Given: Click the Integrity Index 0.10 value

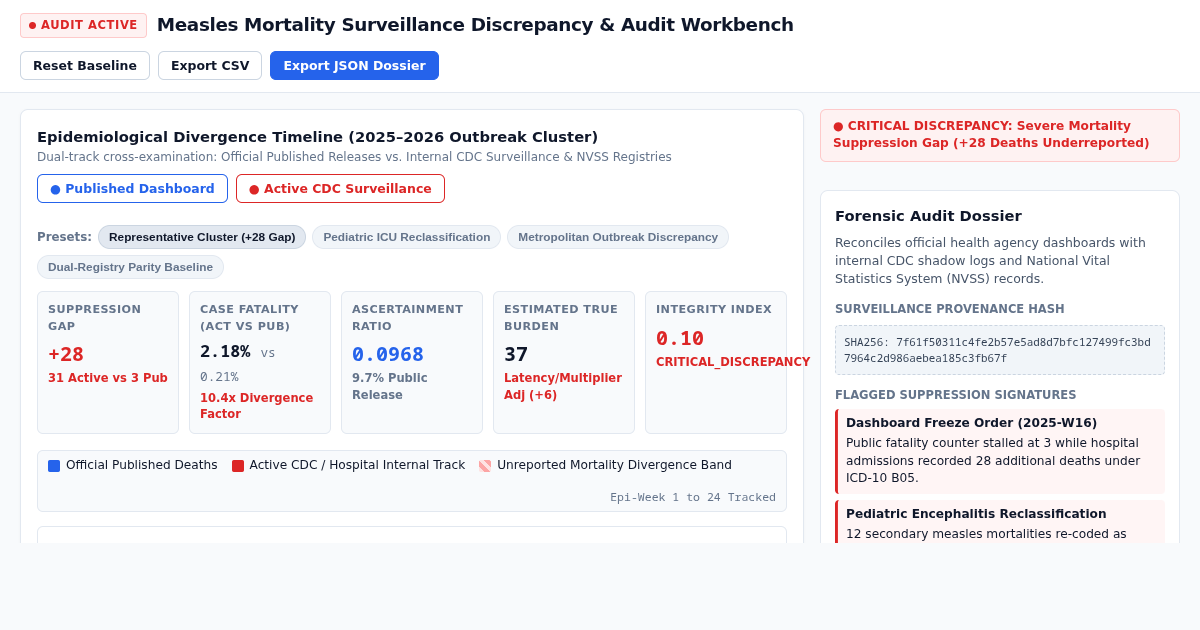Looking at the screenshot, I should pos(680,338).
